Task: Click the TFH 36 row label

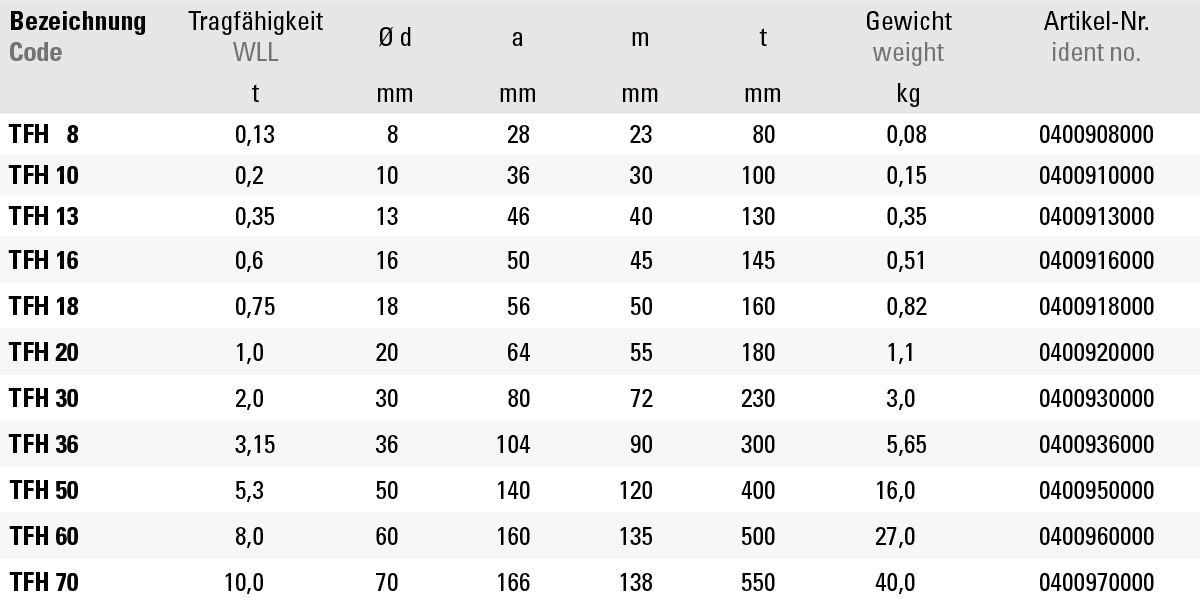Action: pos(44,445)
